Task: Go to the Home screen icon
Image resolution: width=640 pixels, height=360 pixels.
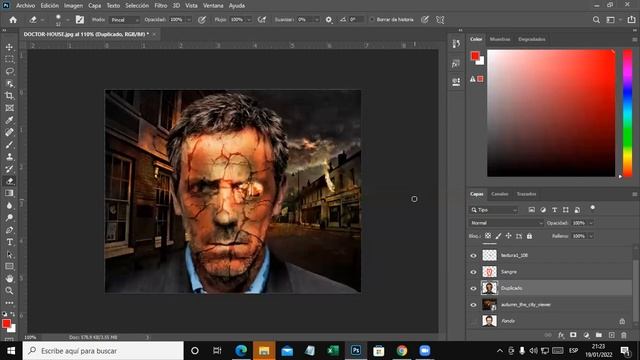Action: [13, 20]
